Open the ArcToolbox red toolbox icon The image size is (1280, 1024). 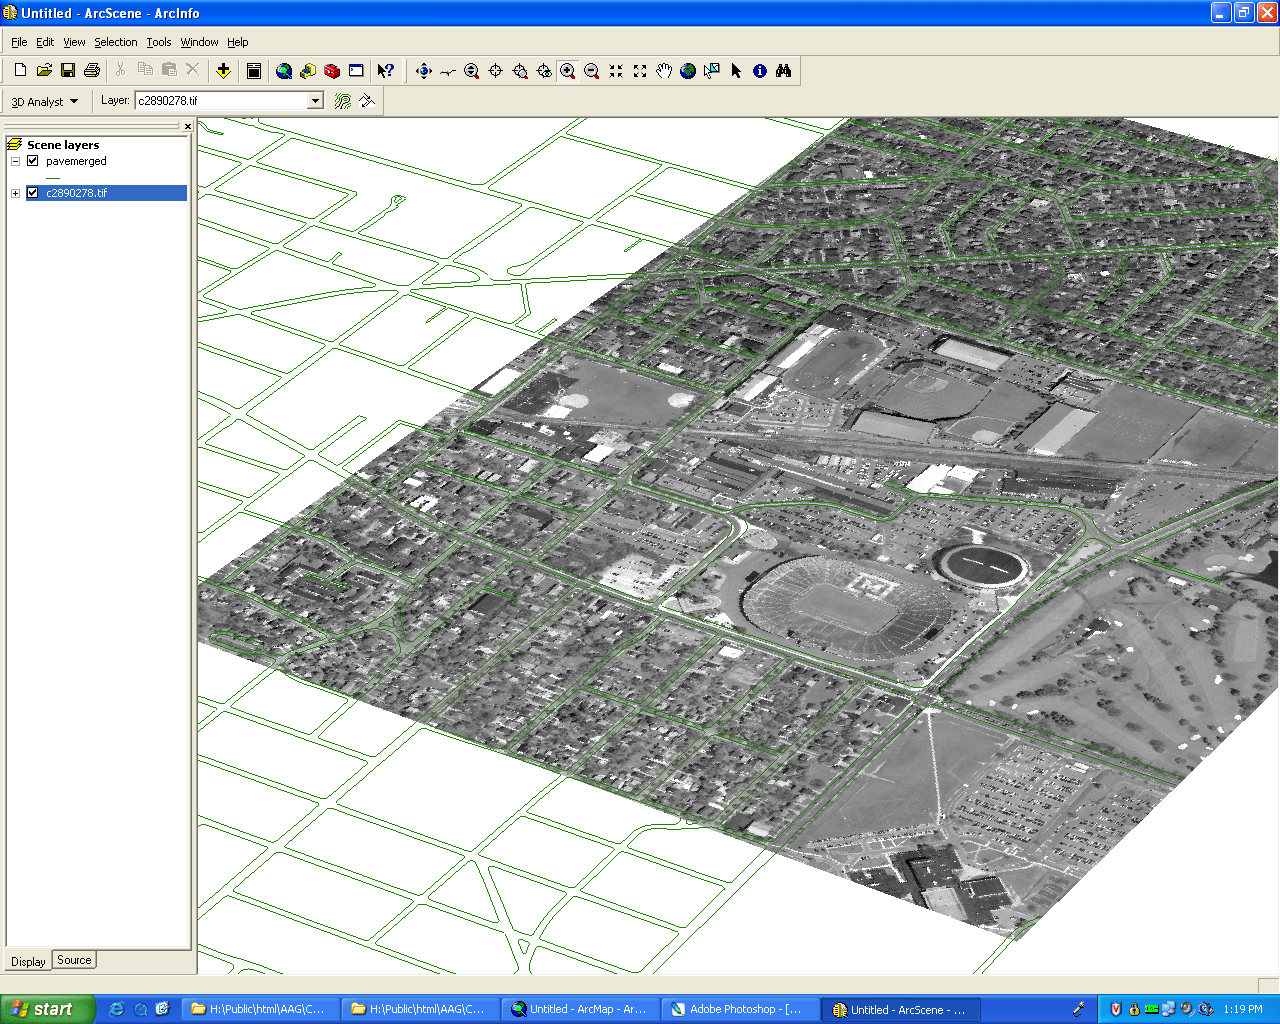click(332, 71)
